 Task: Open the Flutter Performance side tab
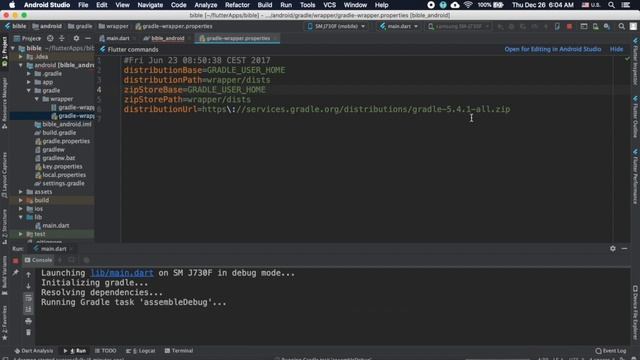(636, 176)
